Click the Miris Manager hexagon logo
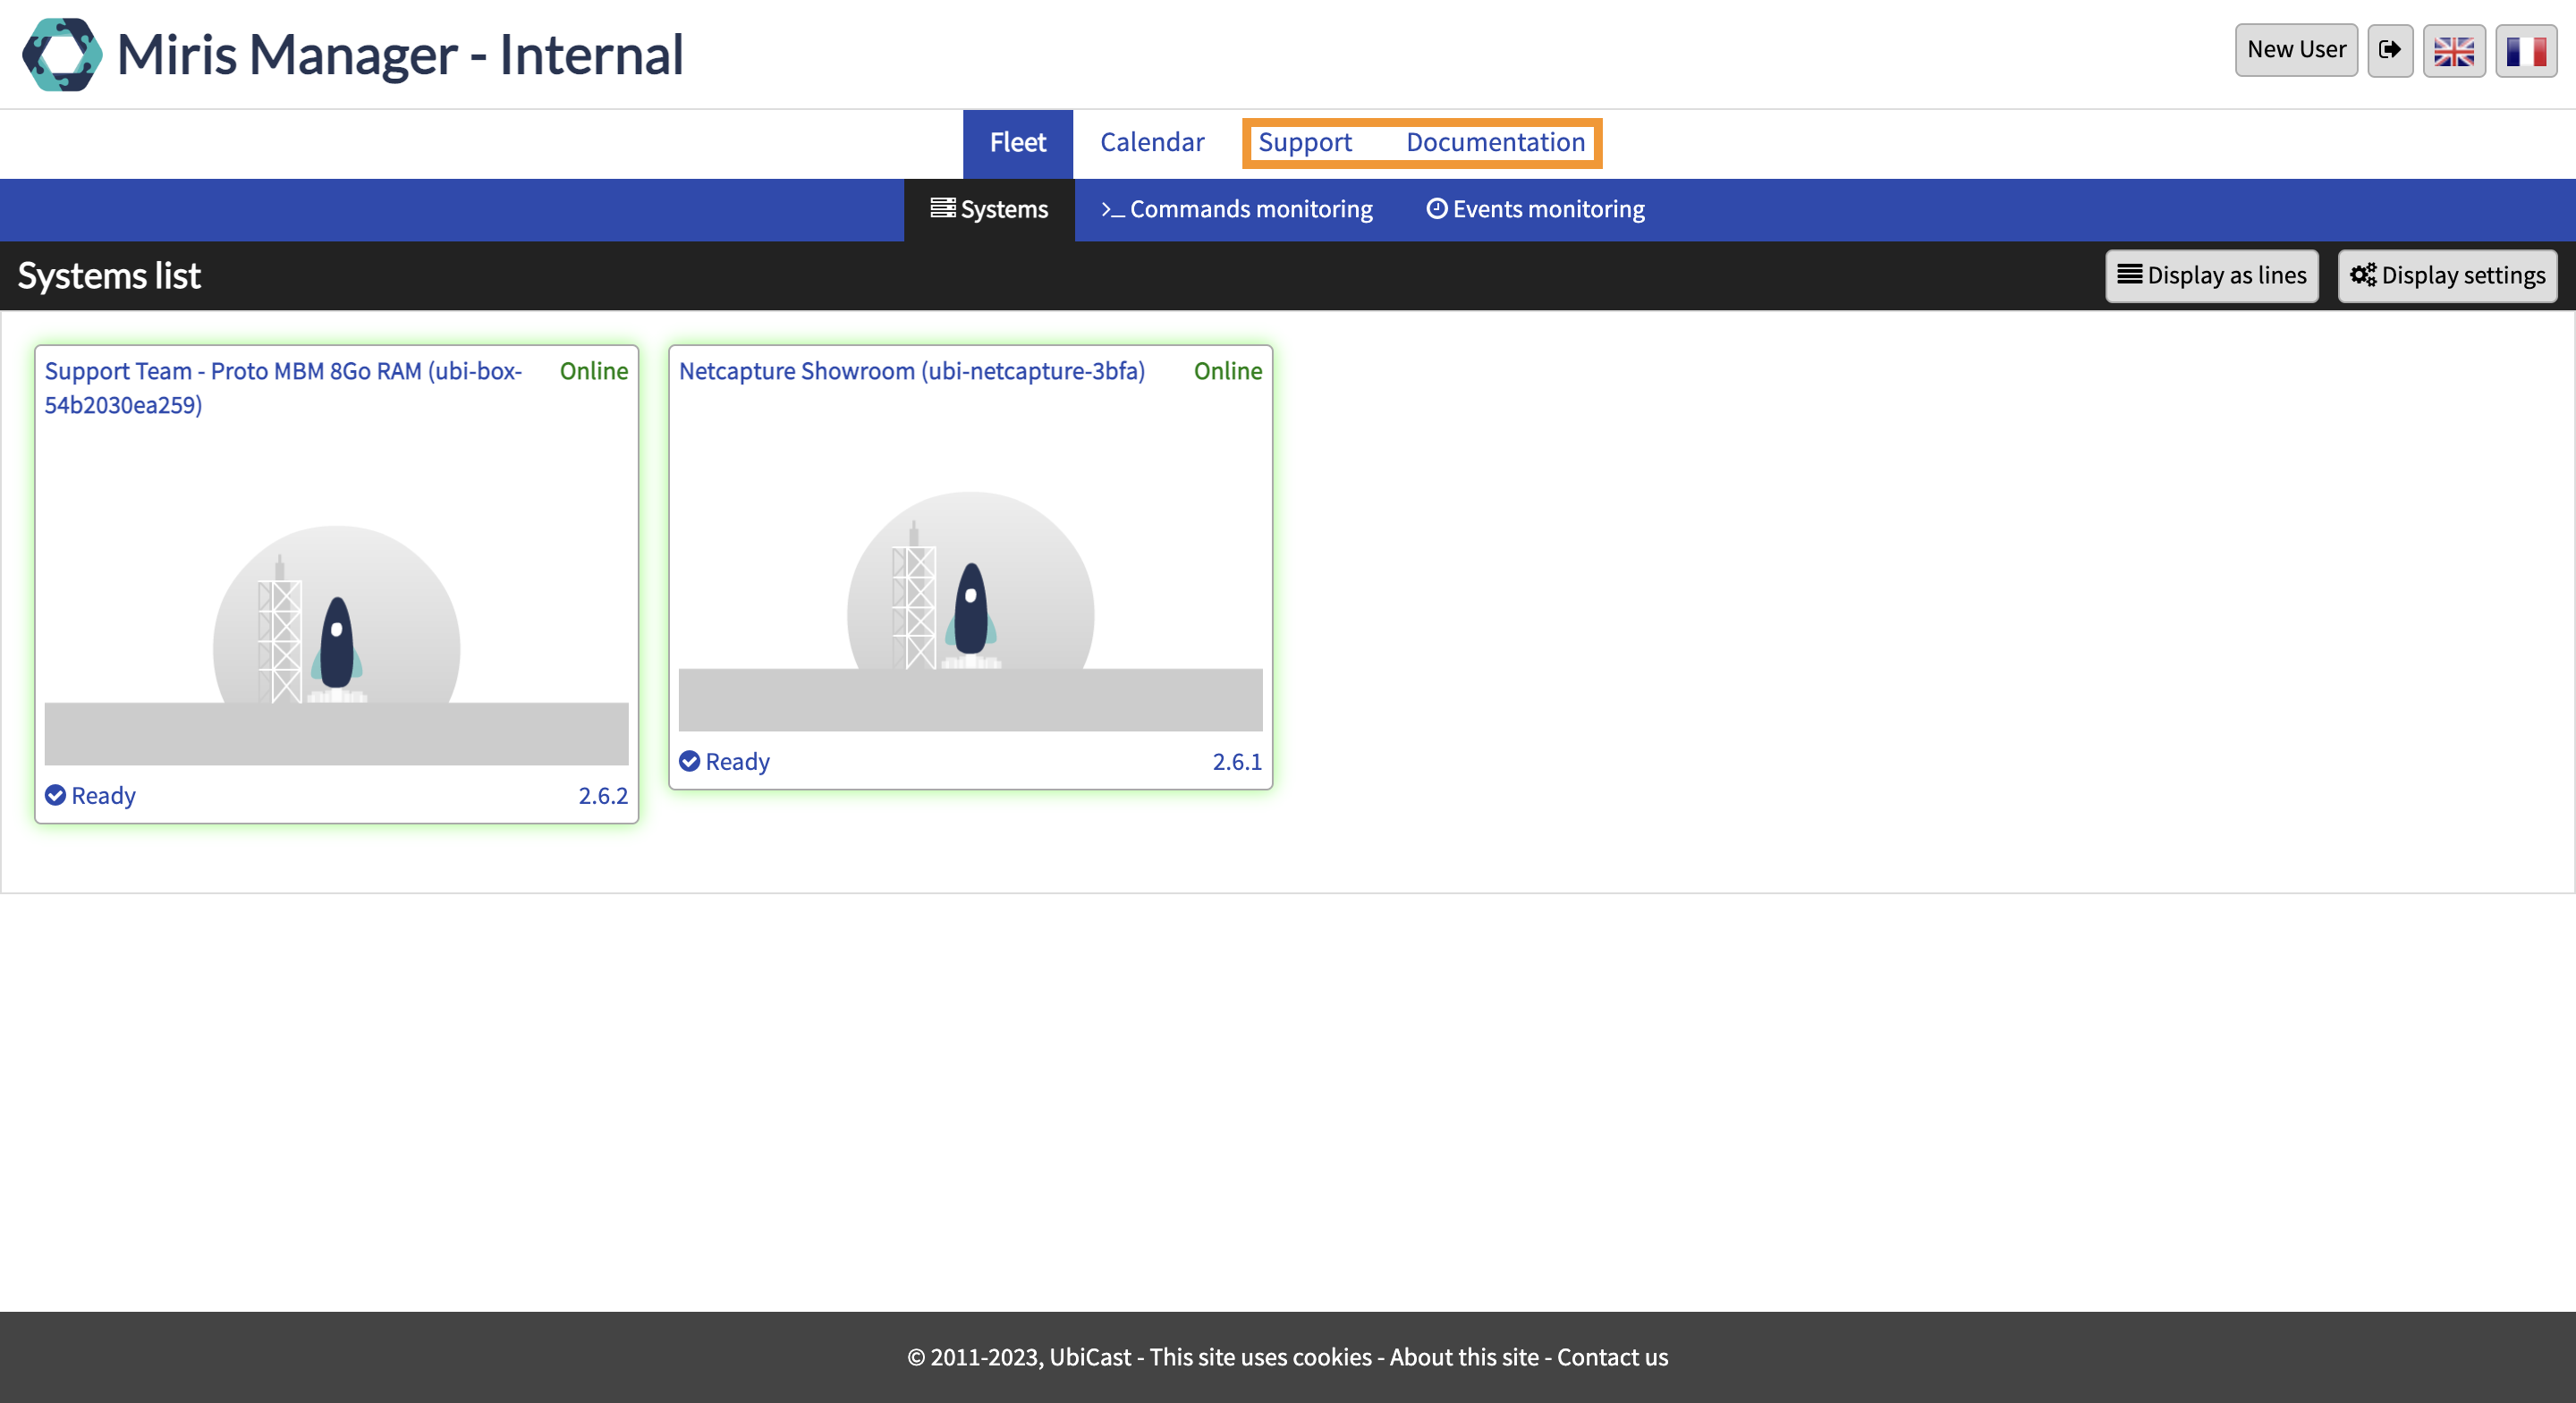 [x=62, y=54]
